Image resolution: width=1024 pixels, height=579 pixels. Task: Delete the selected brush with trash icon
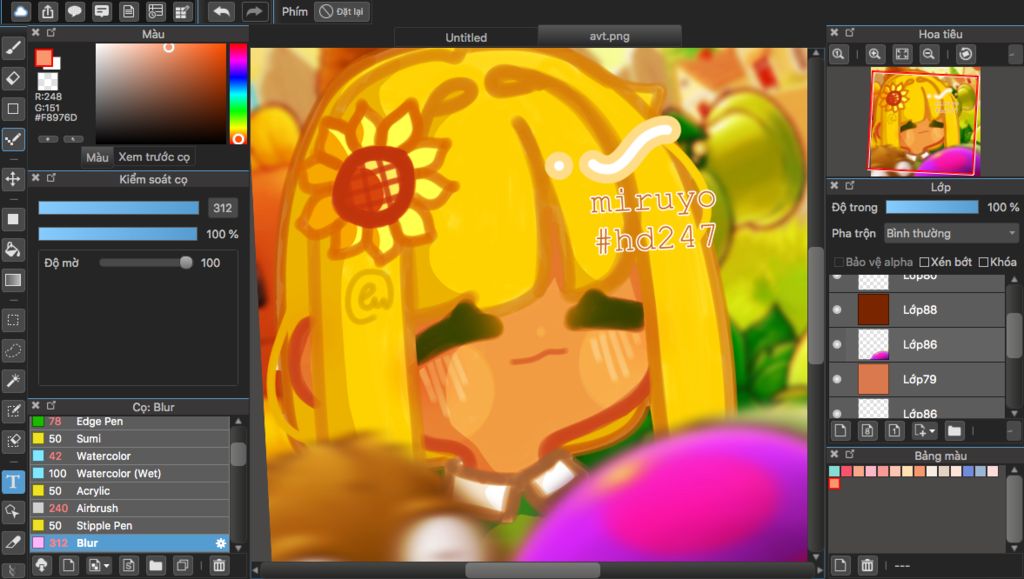[219, 565]
